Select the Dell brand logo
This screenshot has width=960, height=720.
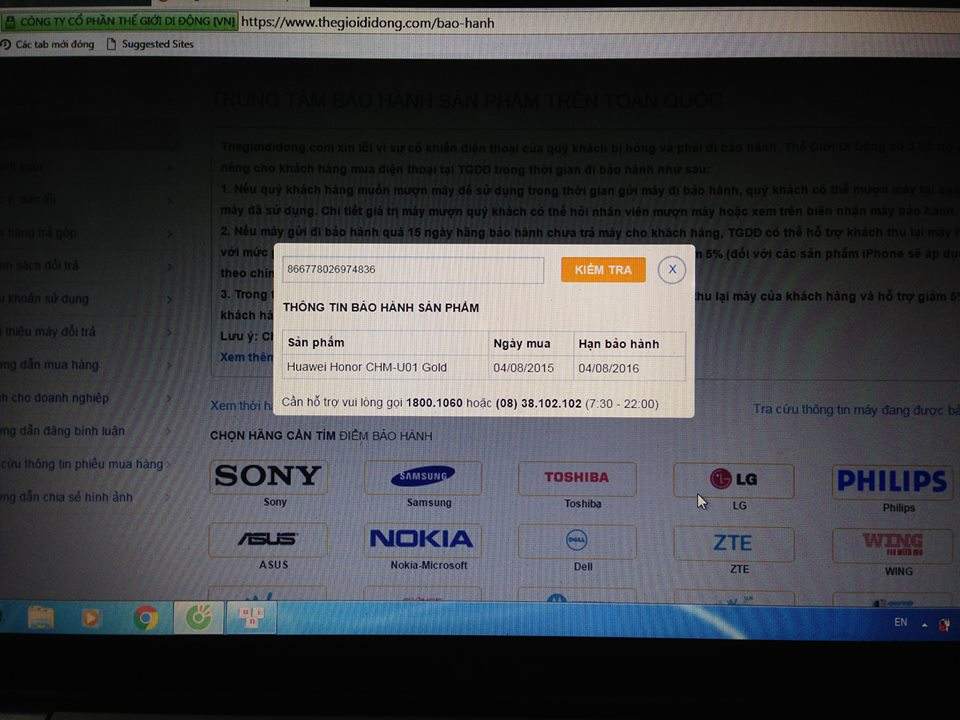click(x=577, y=542)
